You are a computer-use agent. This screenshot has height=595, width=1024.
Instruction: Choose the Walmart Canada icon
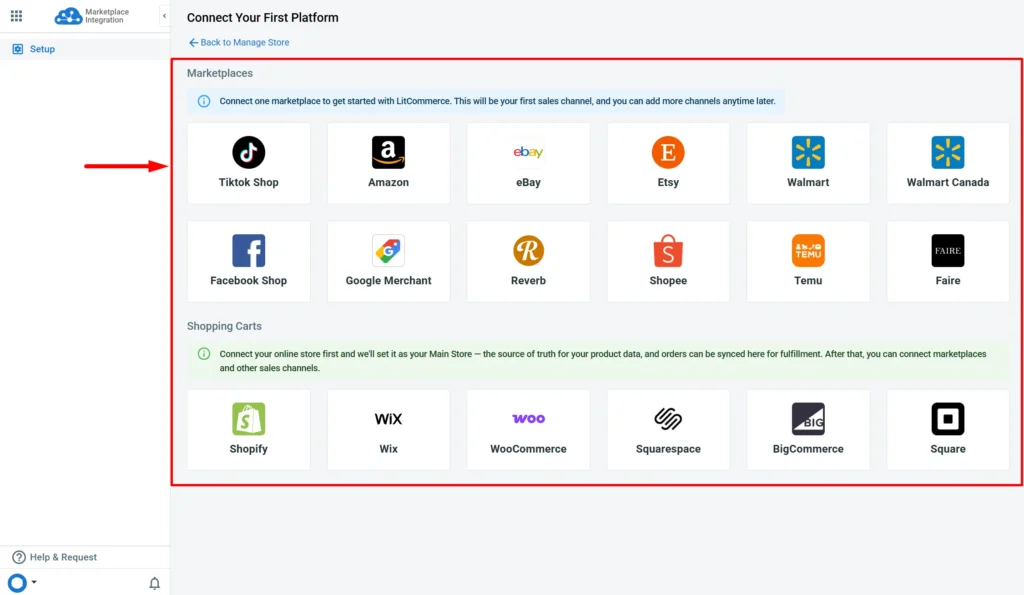tap(948, 152)
